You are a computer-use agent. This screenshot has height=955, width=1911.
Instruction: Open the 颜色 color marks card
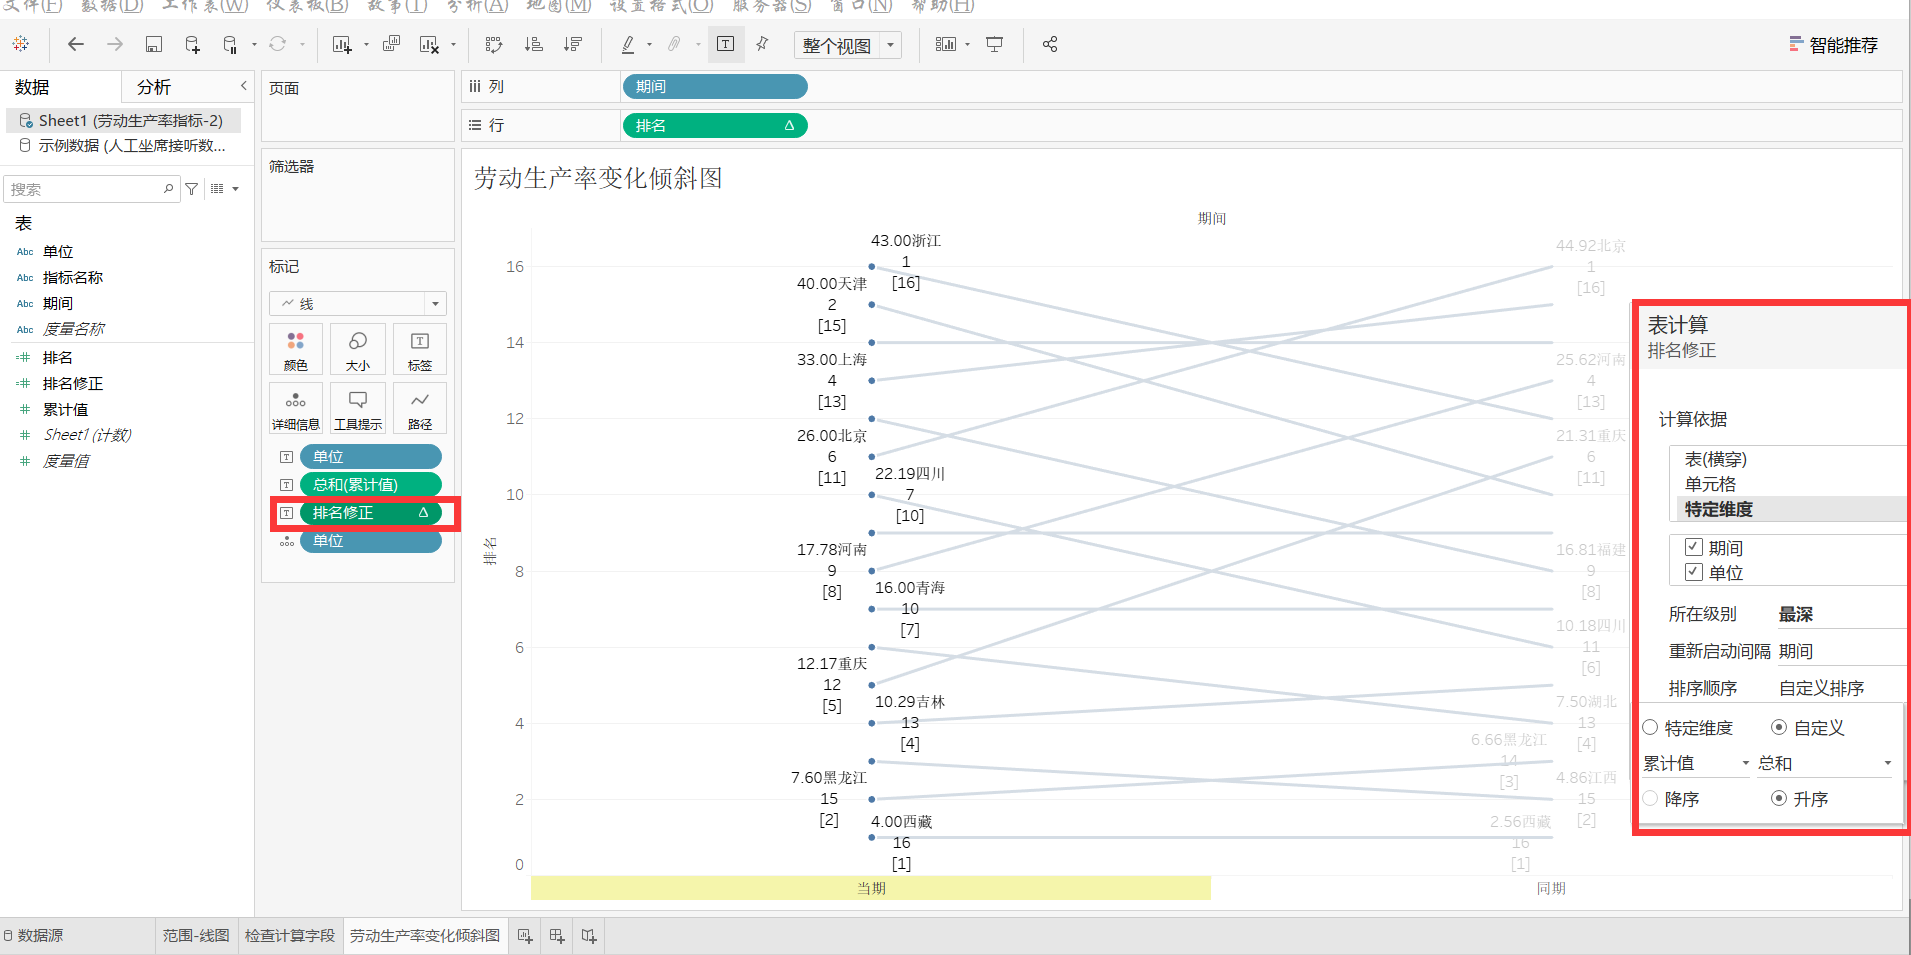click(x=296, y=349)
